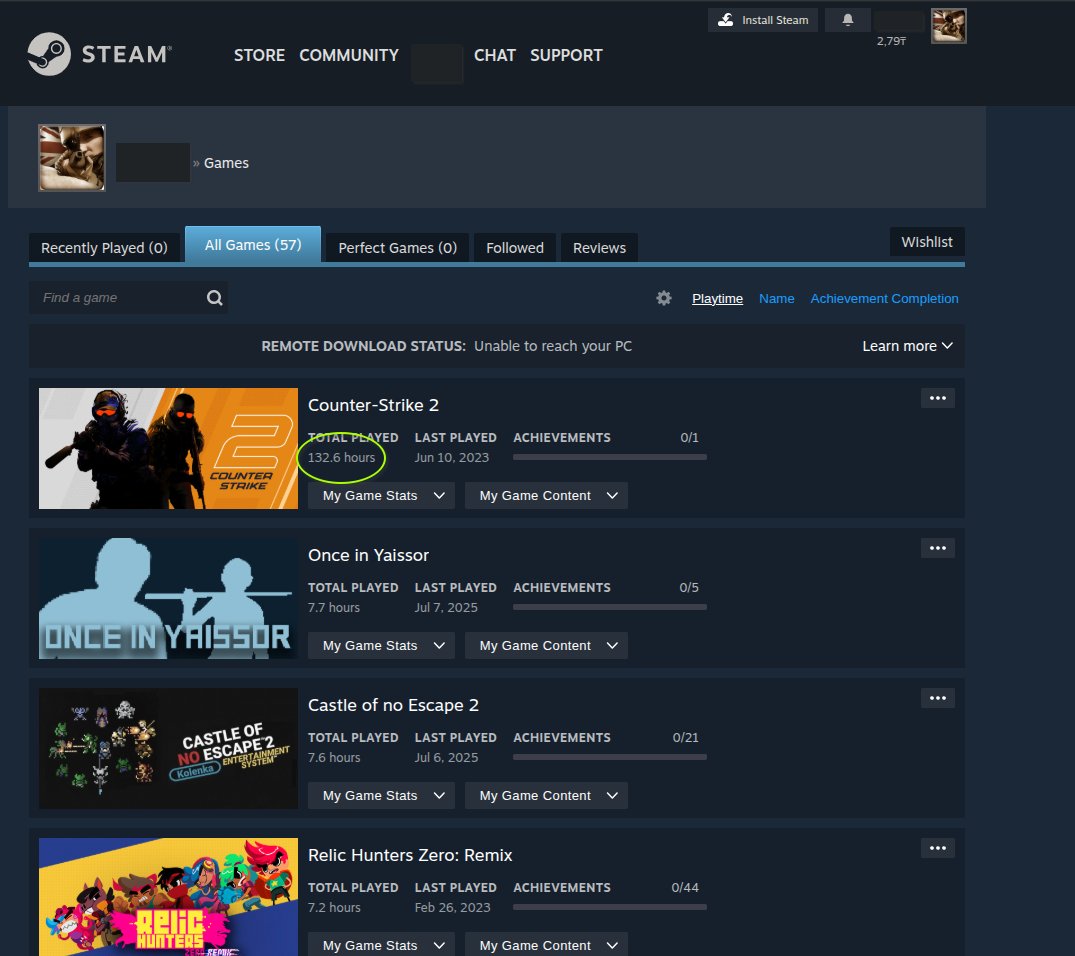
Task: Open Relic Hunters Zero three-dots options menu
Action: [937, 848]
